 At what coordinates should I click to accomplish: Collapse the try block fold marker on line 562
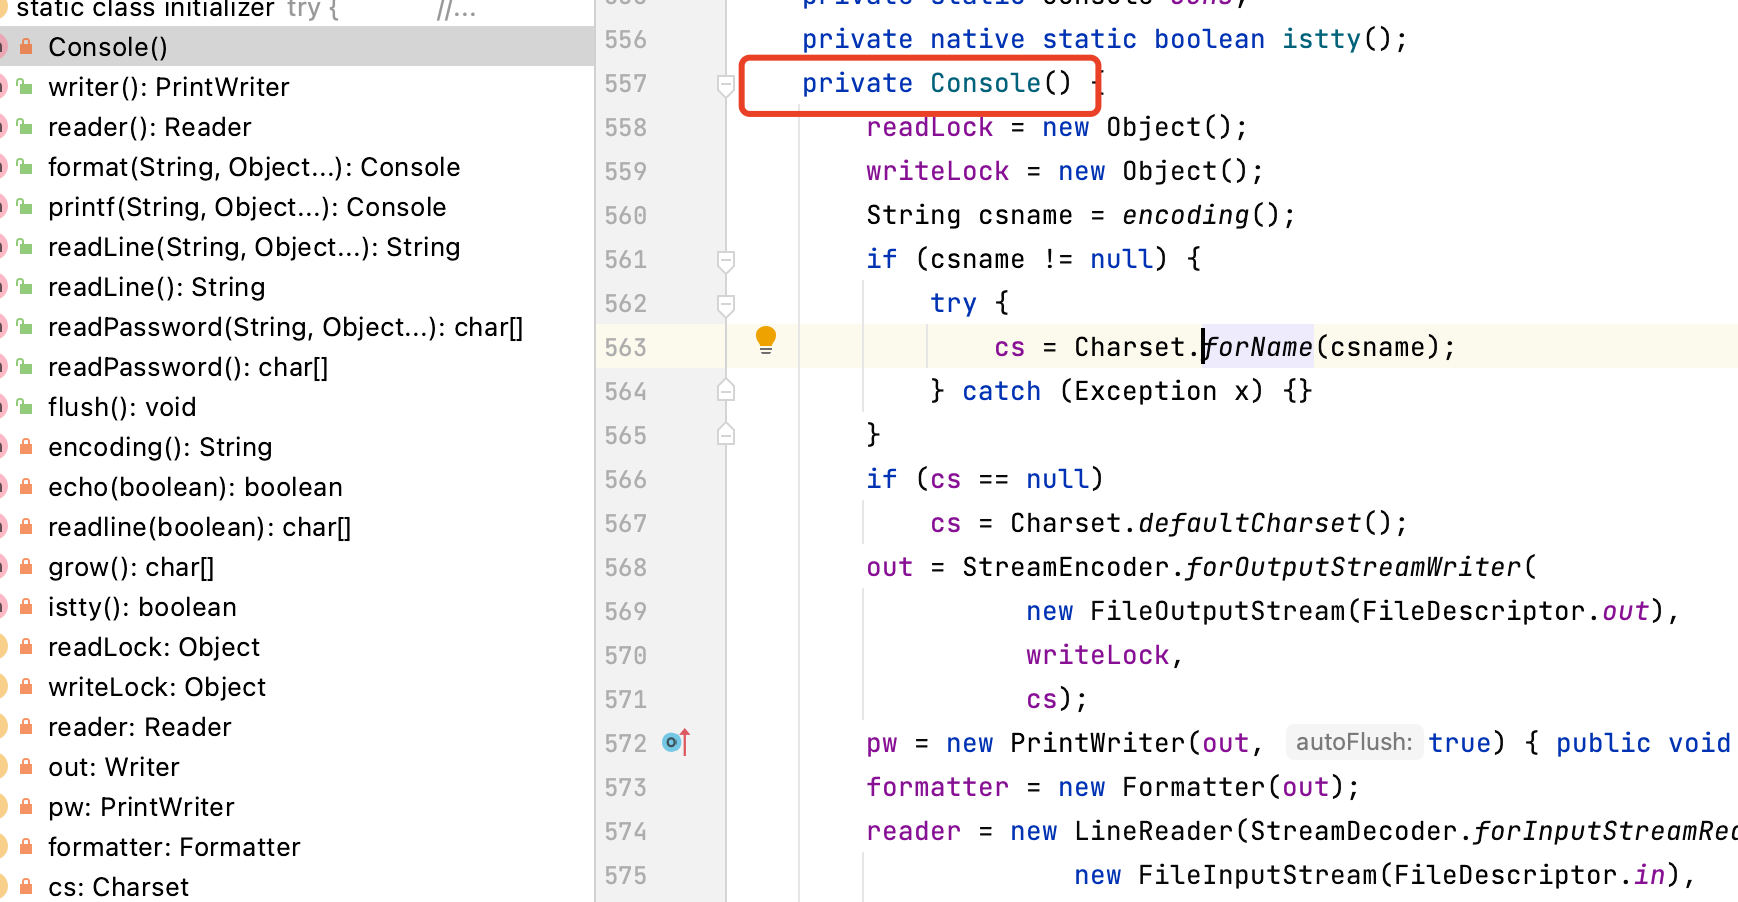pos(726,304)
